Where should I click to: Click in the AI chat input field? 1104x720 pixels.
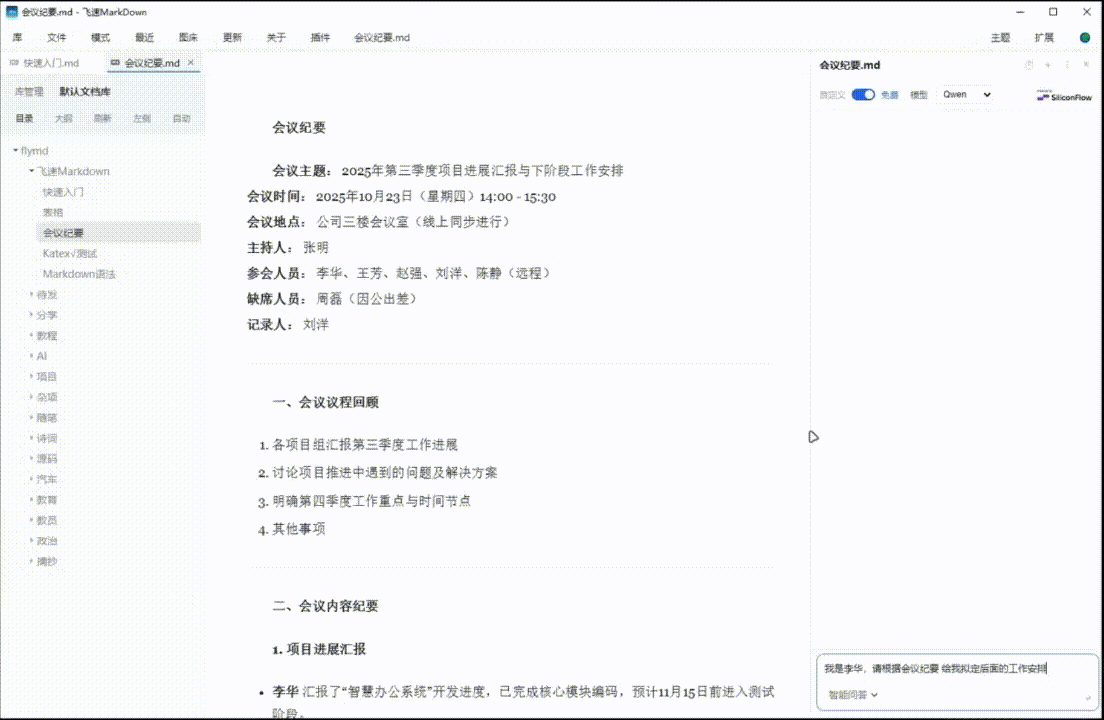(x=955, y=669)
